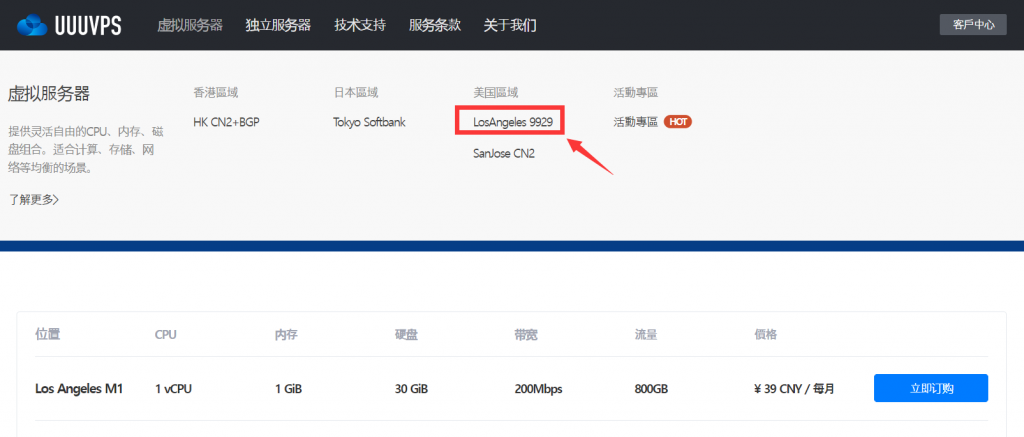Click the UUUVPS cloud logo icon
The width and height of the screenshot is (1024, 437).
33,25
